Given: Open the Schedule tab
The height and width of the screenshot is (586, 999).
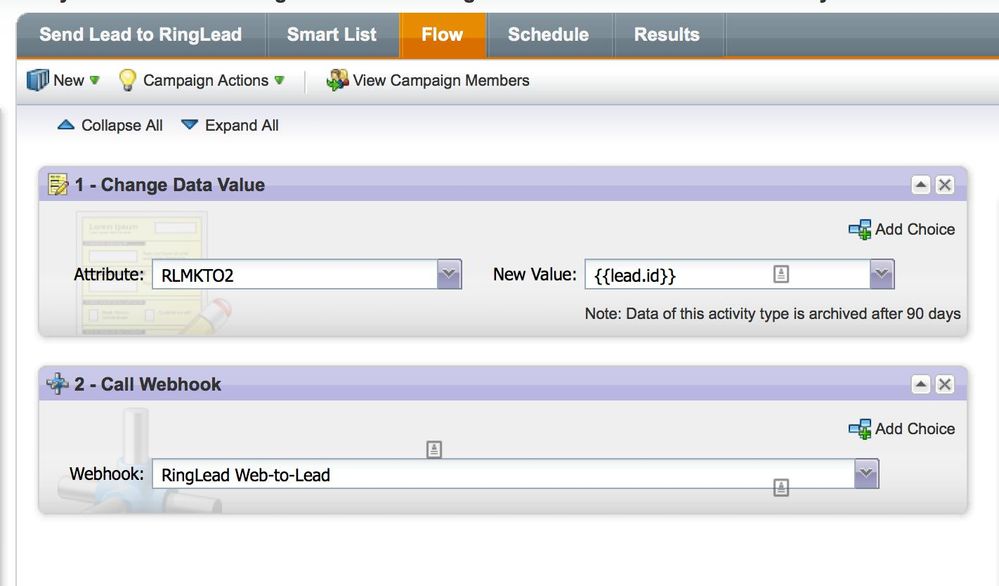Looking at the screenshot, I should (548, 35).
